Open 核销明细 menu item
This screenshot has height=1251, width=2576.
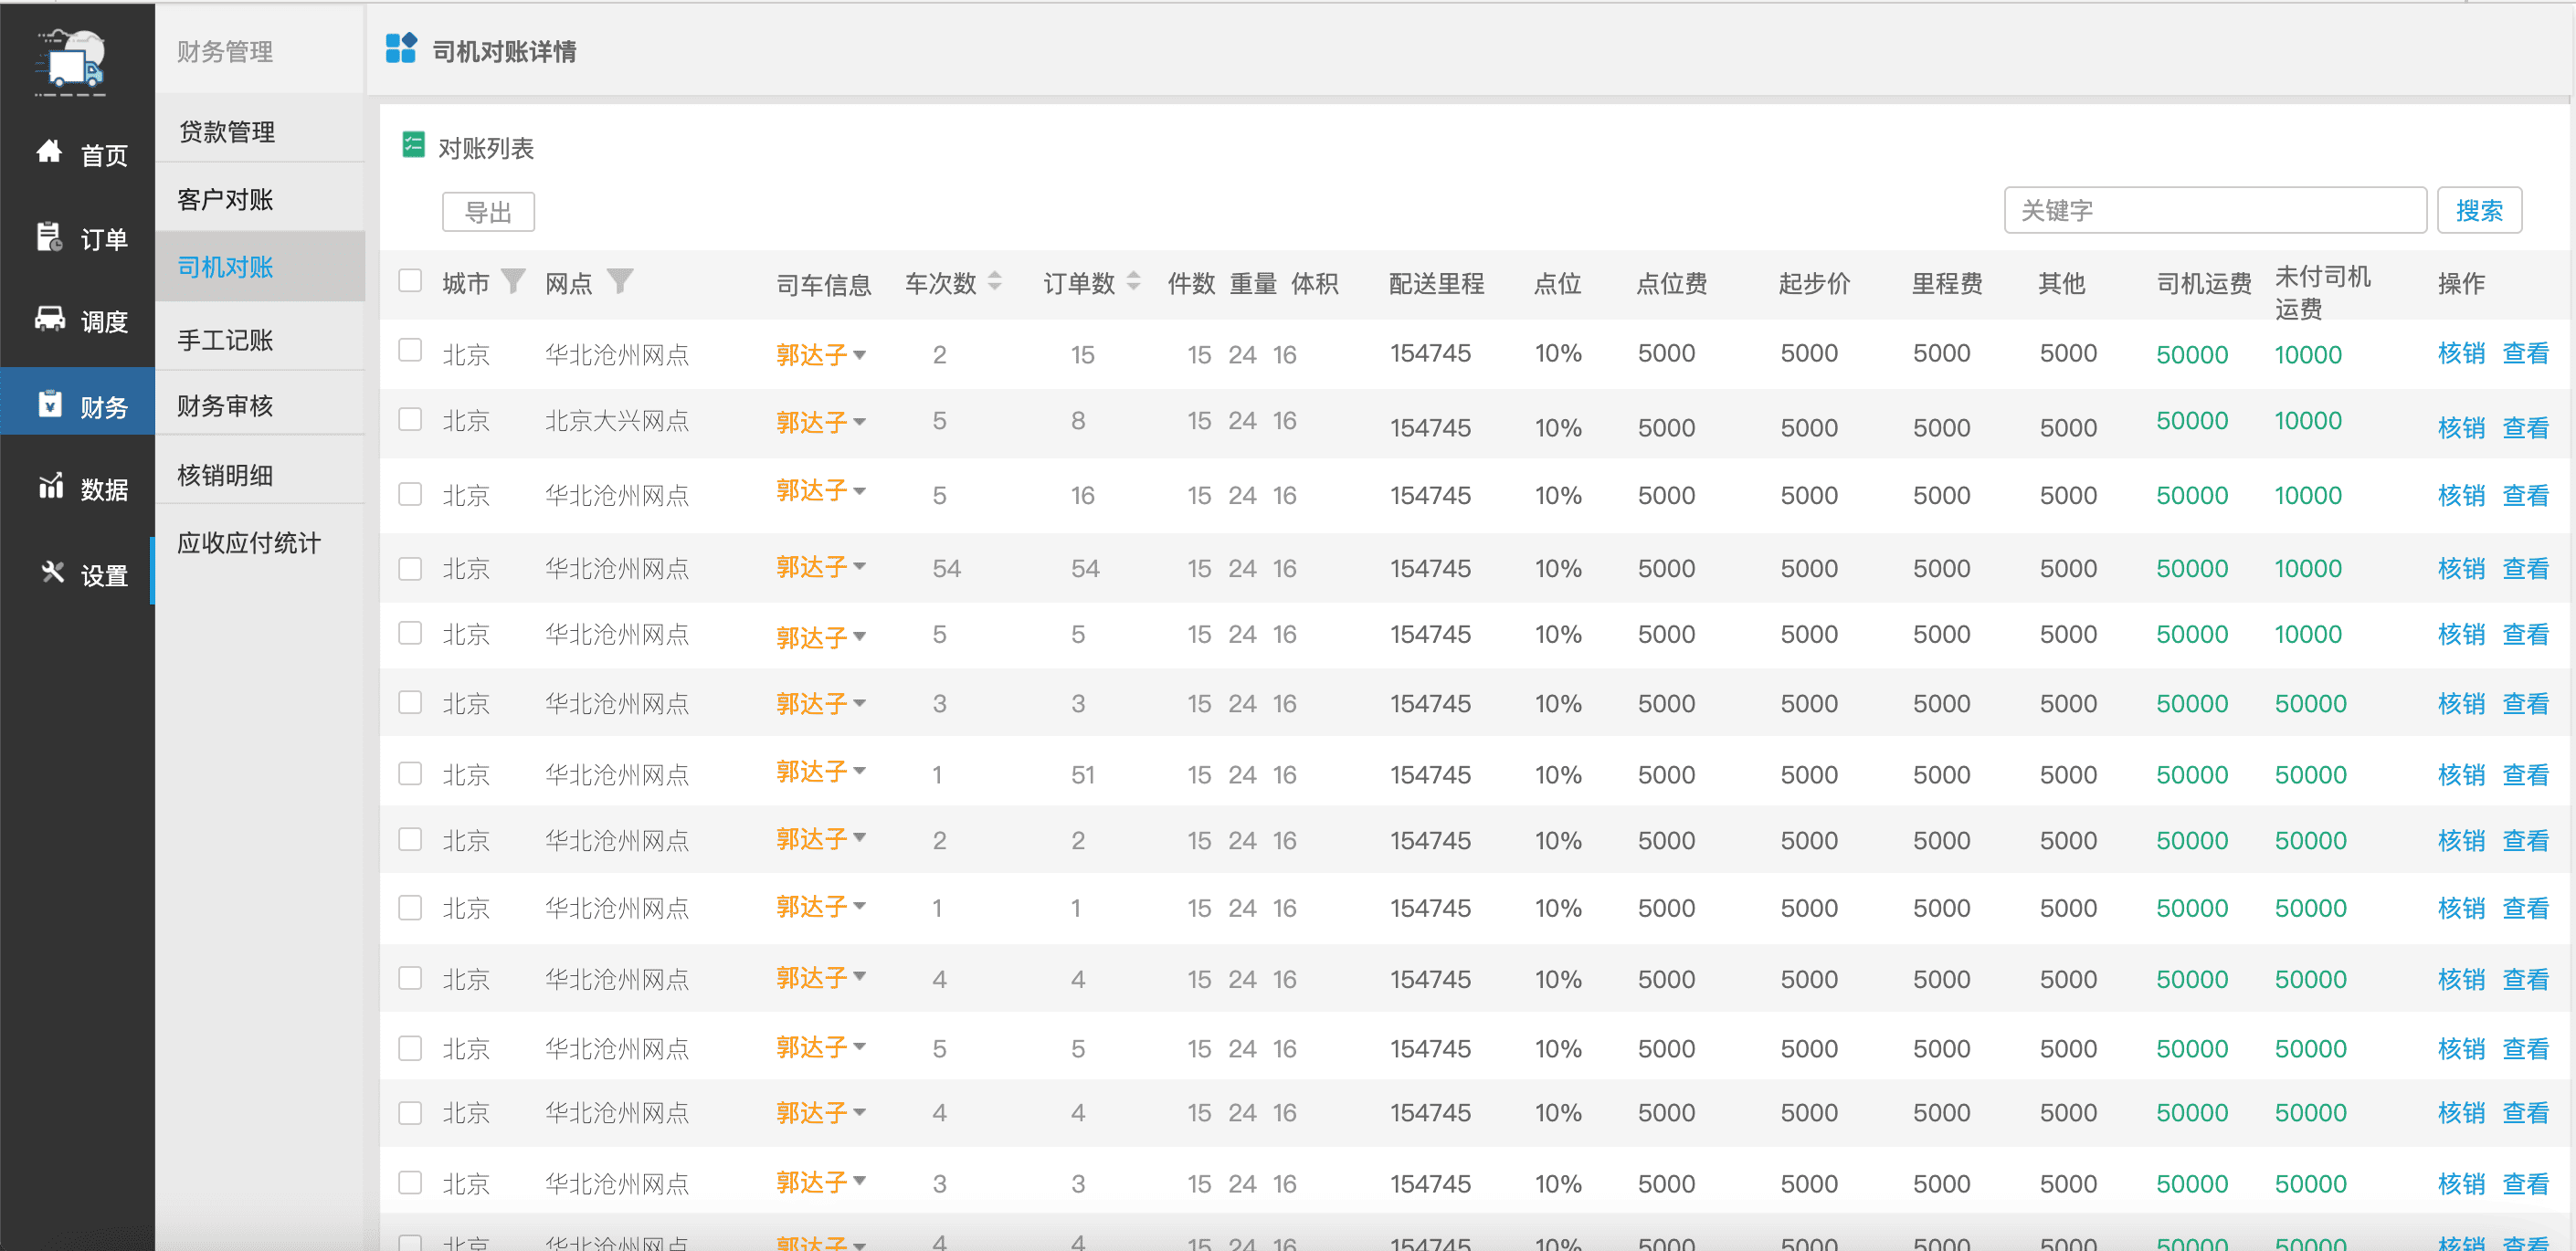pos(225,475)
